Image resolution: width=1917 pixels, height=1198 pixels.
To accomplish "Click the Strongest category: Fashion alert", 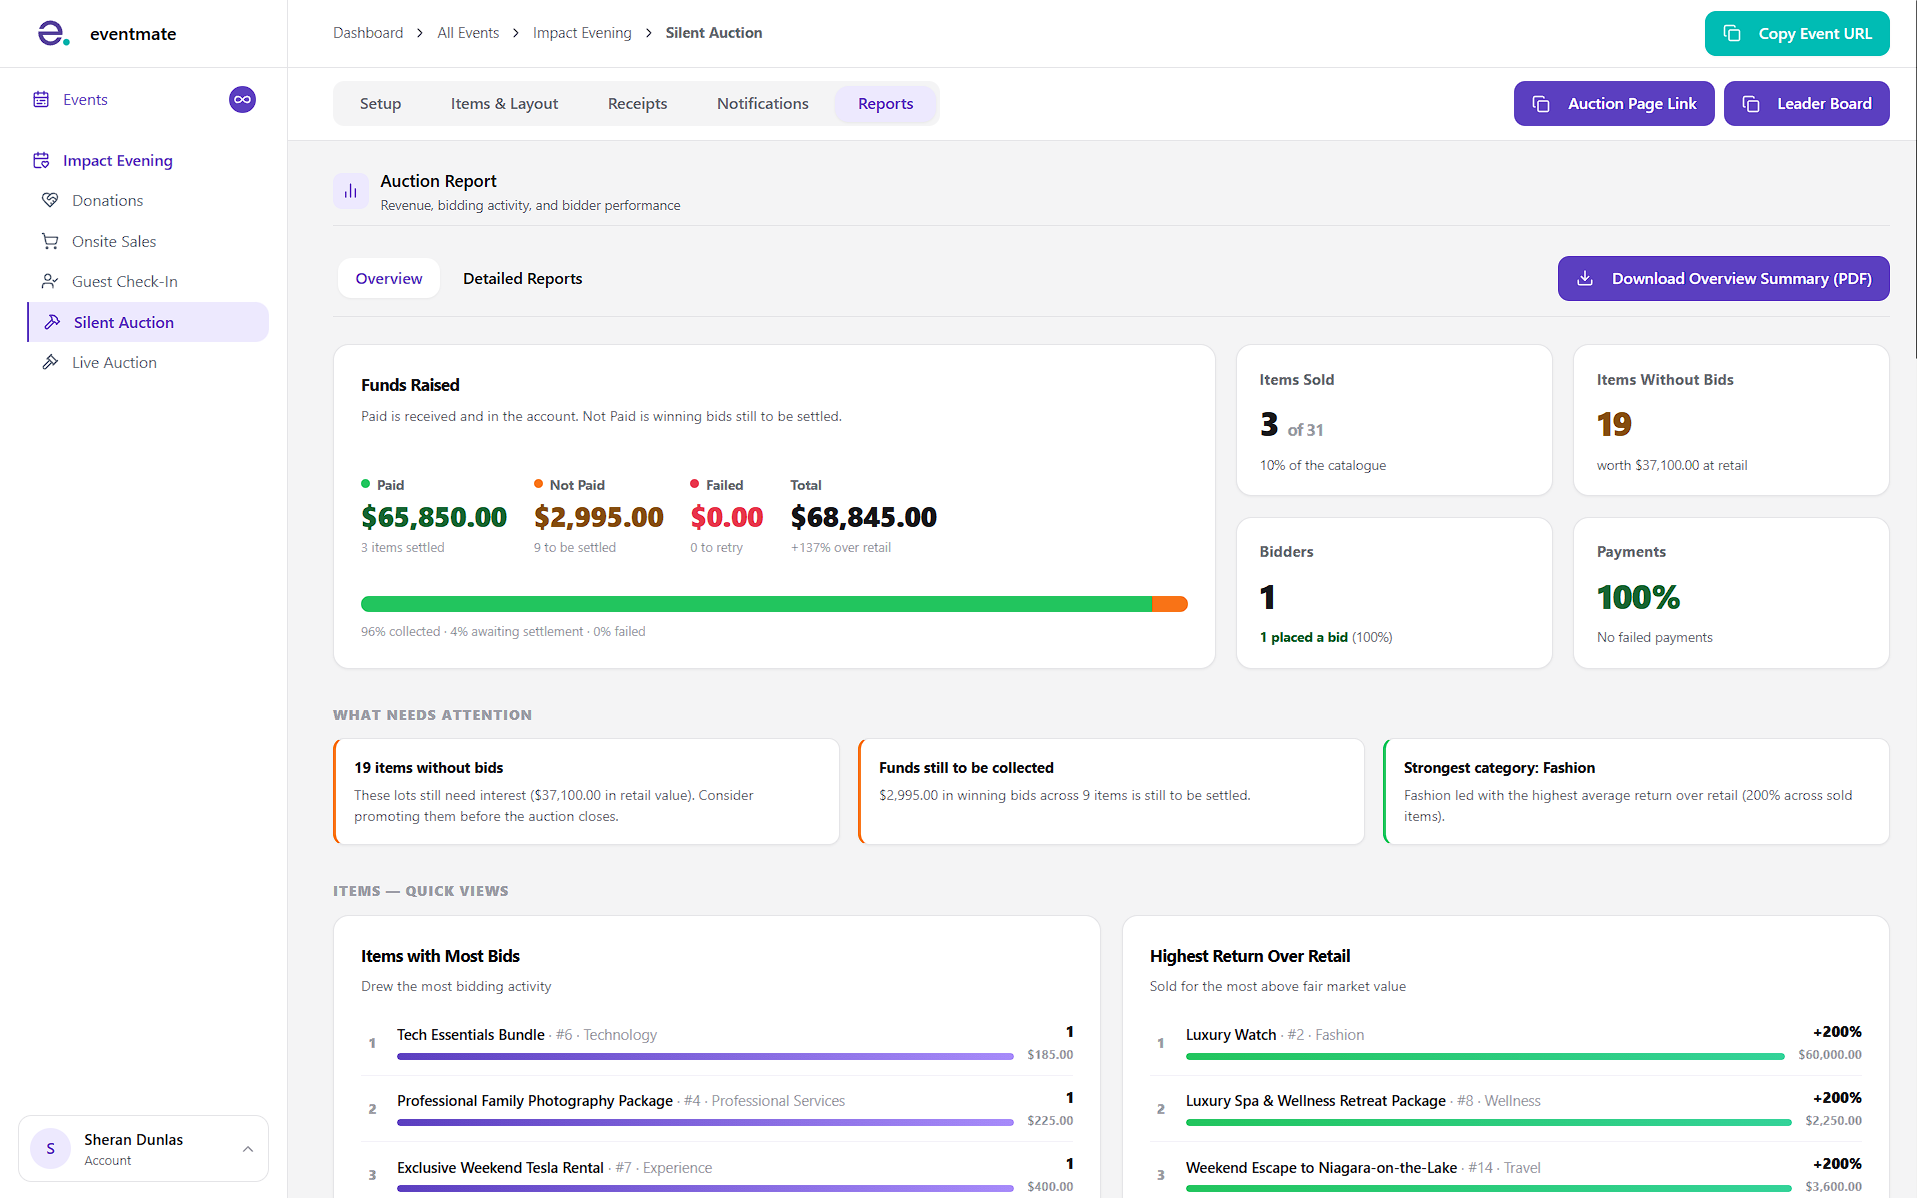I will pos(1636,791).
